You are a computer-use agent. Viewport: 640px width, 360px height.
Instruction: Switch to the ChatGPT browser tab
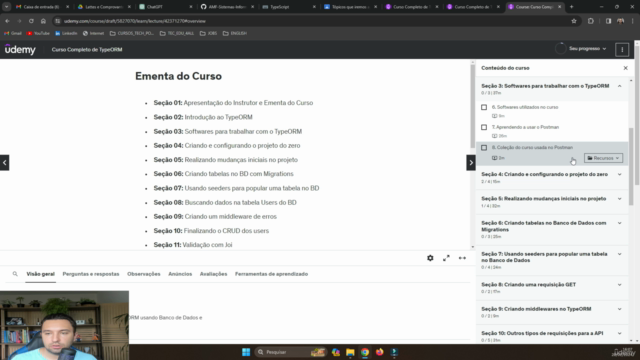165,7
